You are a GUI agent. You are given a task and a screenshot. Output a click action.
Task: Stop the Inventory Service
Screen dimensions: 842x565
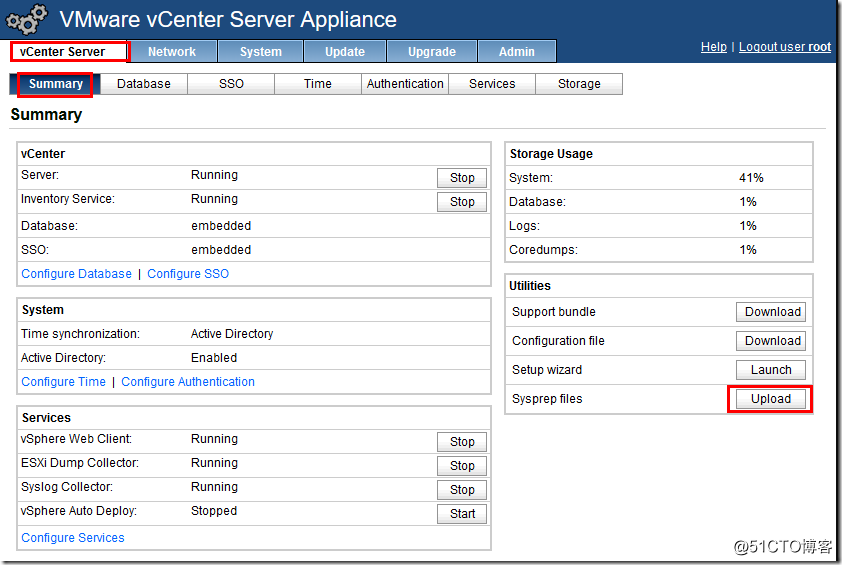click(462, 202)
